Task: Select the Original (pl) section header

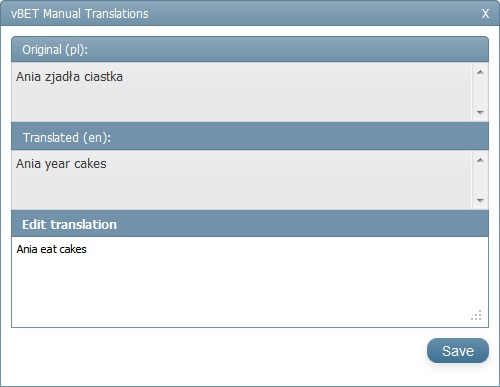Action: pyautogui.click(x=250, y=49)
